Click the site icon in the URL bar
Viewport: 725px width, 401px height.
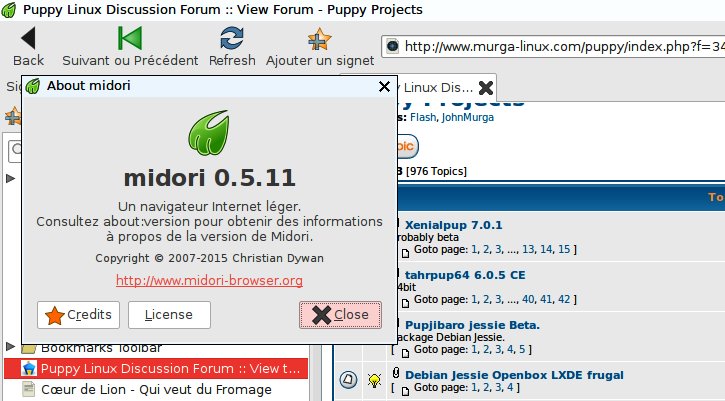point(393,46)
